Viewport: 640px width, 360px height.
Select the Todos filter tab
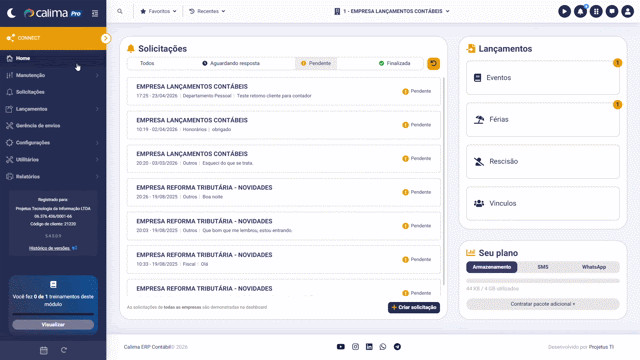pos(147,63)
